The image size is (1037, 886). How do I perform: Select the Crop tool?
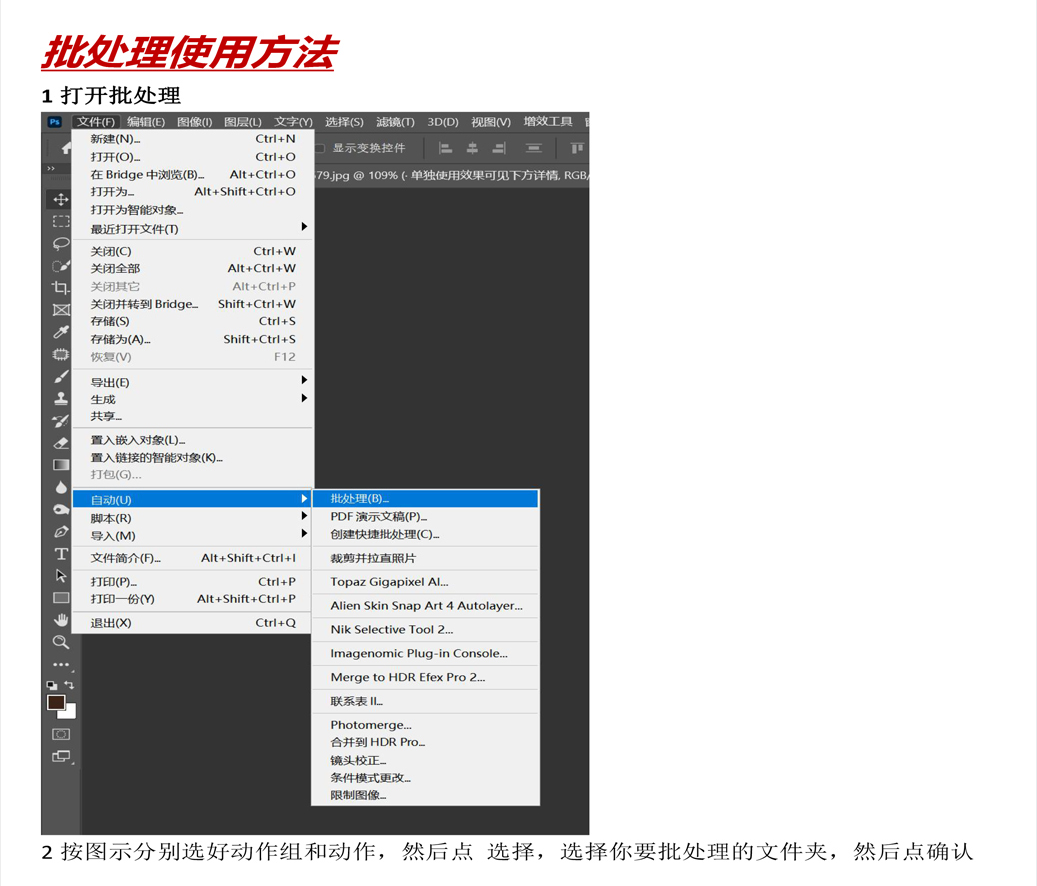click(61, 288)
